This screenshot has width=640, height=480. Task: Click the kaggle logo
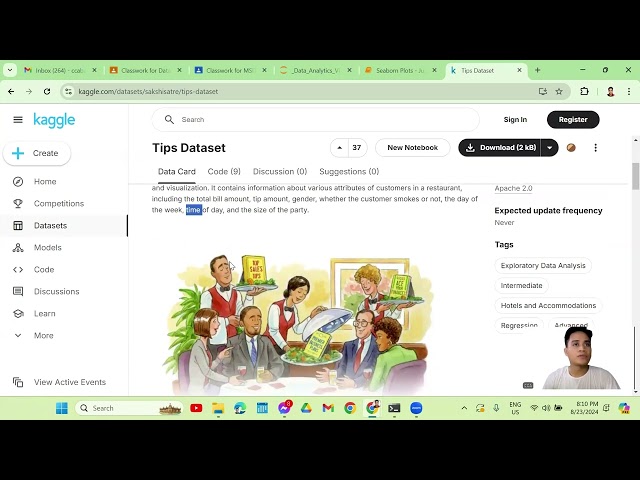tap(54, 120)
